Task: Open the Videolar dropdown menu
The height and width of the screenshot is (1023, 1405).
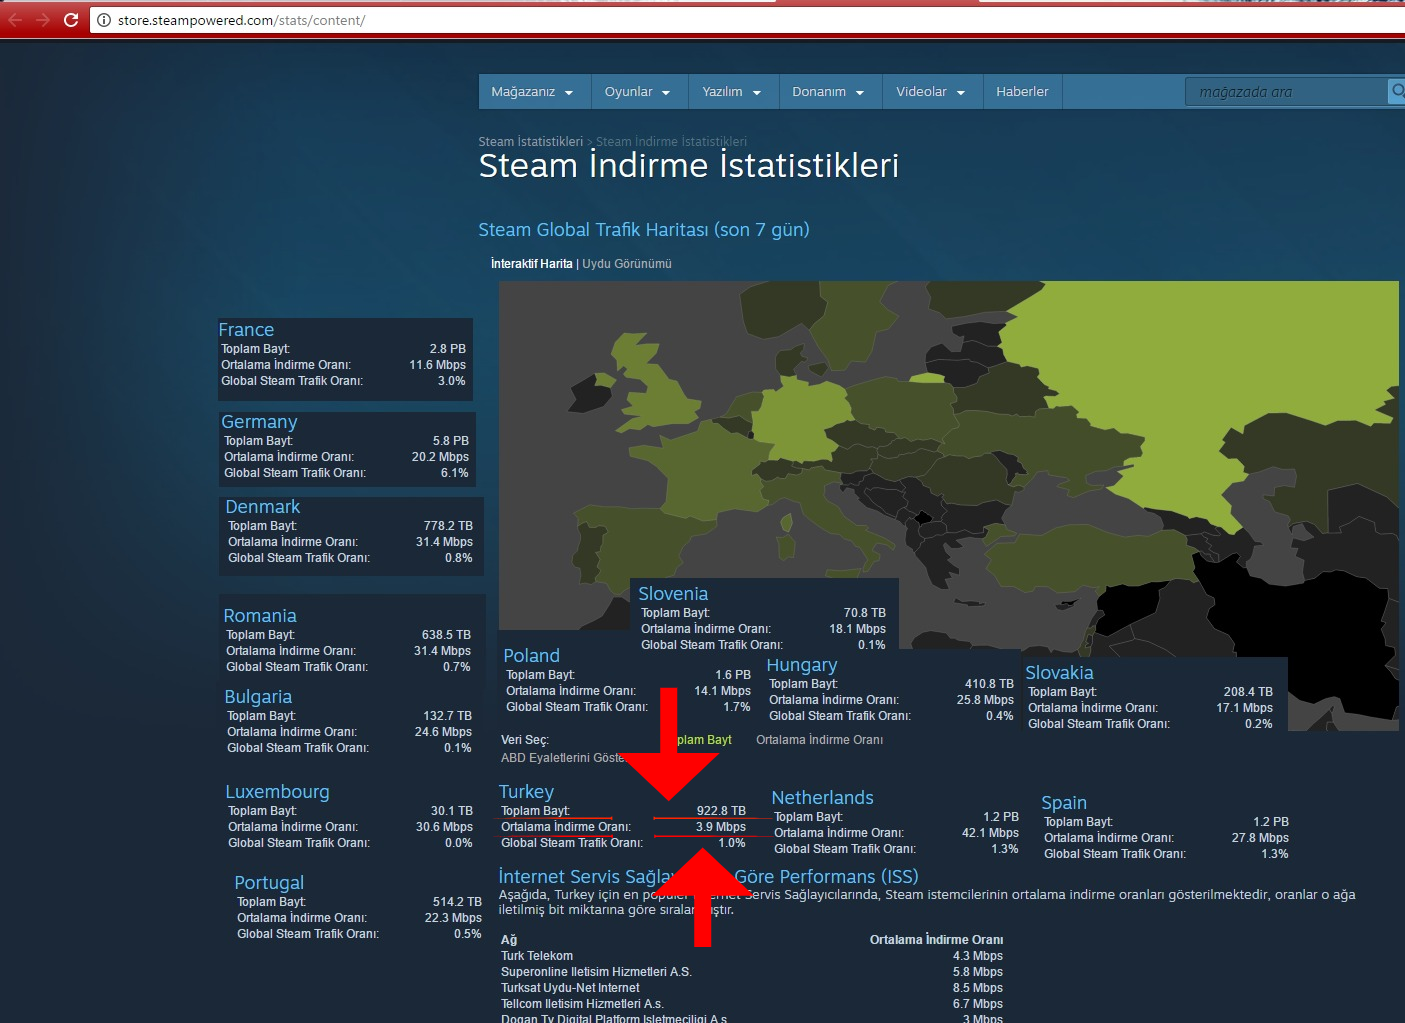Action: pyautogui.click(x=931, y=91)
